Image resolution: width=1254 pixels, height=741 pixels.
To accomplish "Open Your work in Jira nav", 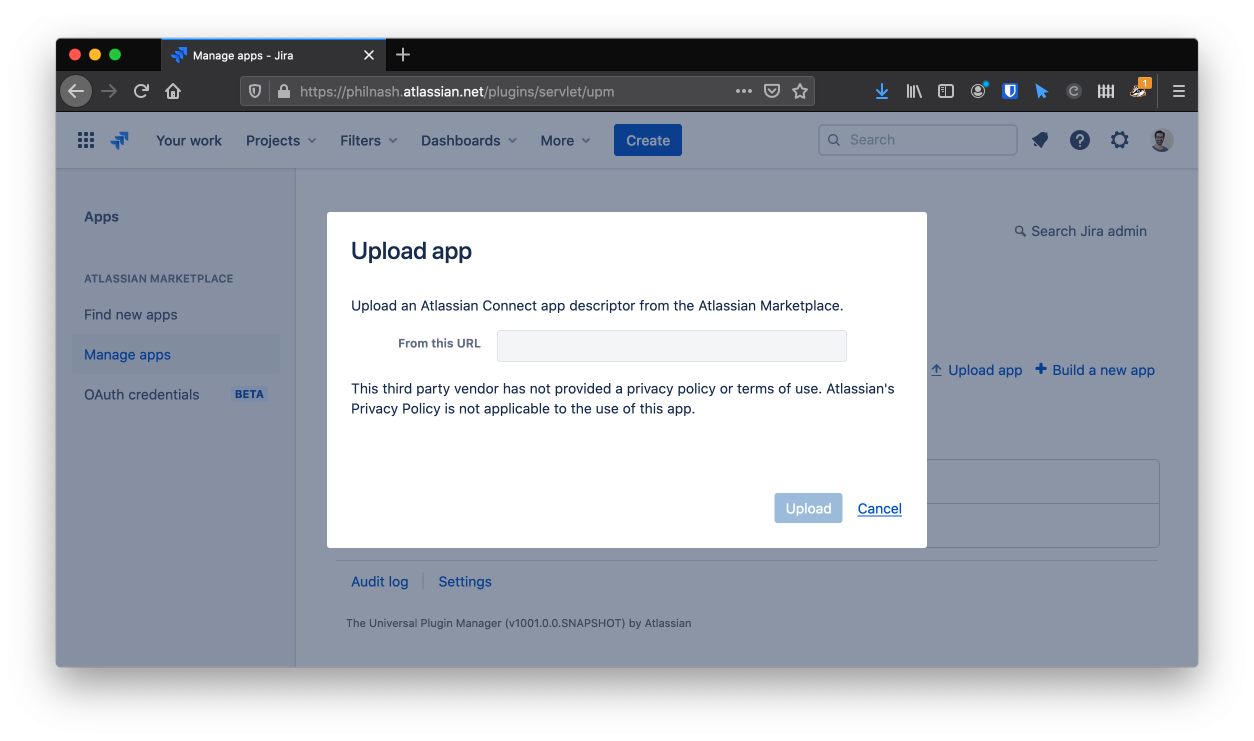I will [x=189, y=140].
